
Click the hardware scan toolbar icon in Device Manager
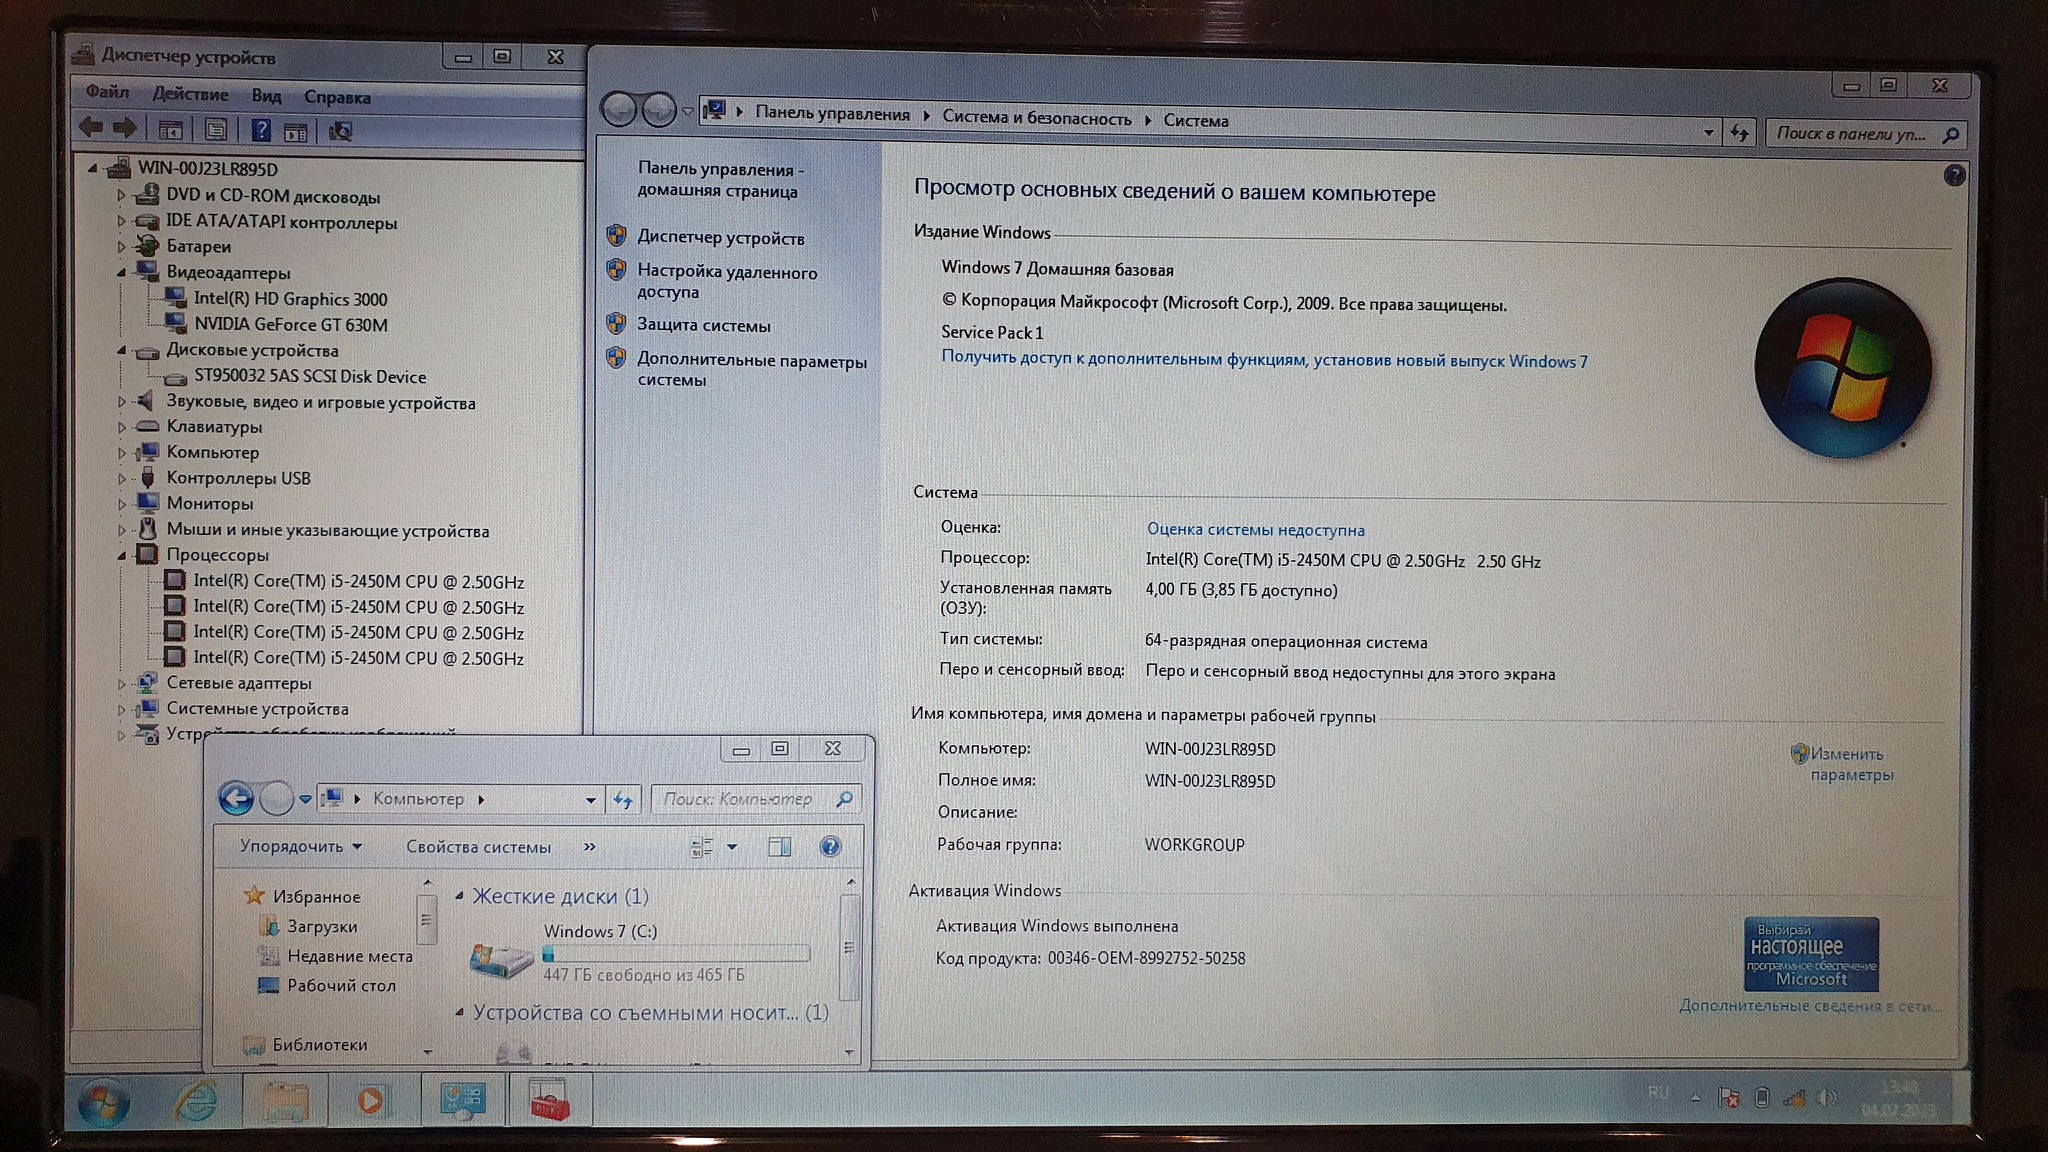click(x=340, y=131)
